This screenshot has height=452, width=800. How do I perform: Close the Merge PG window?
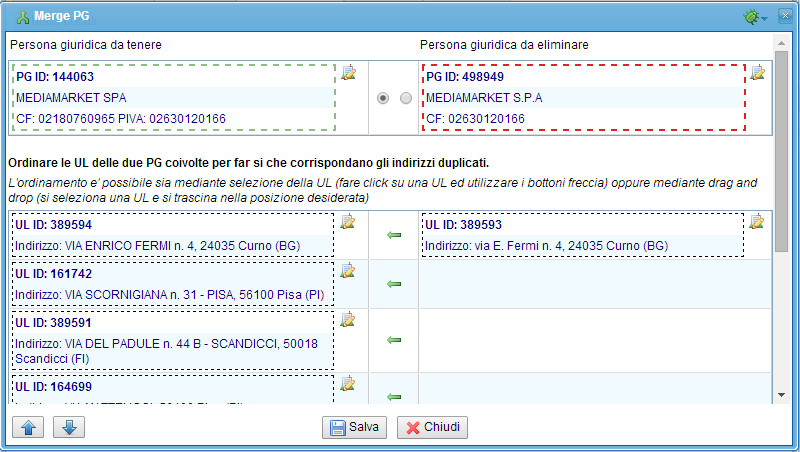785,16
